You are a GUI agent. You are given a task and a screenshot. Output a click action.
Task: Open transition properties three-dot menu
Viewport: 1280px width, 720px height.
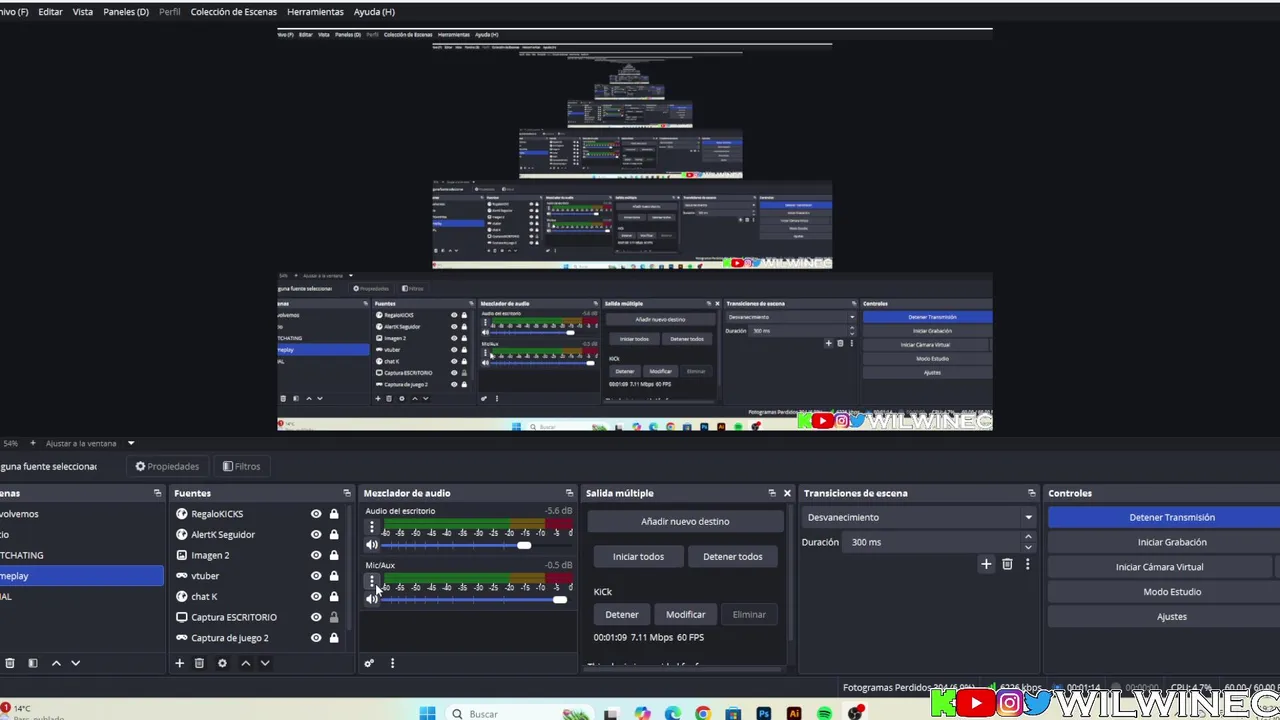[x=1027, y=564]
